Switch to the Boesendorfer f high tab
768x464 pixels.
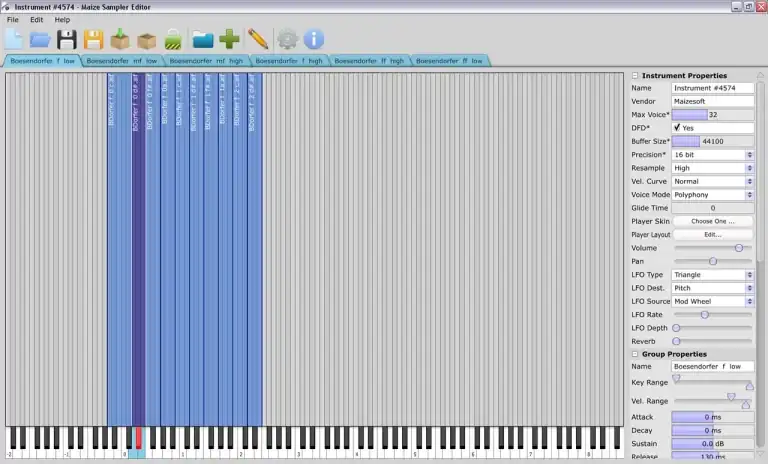pos(289,61)
